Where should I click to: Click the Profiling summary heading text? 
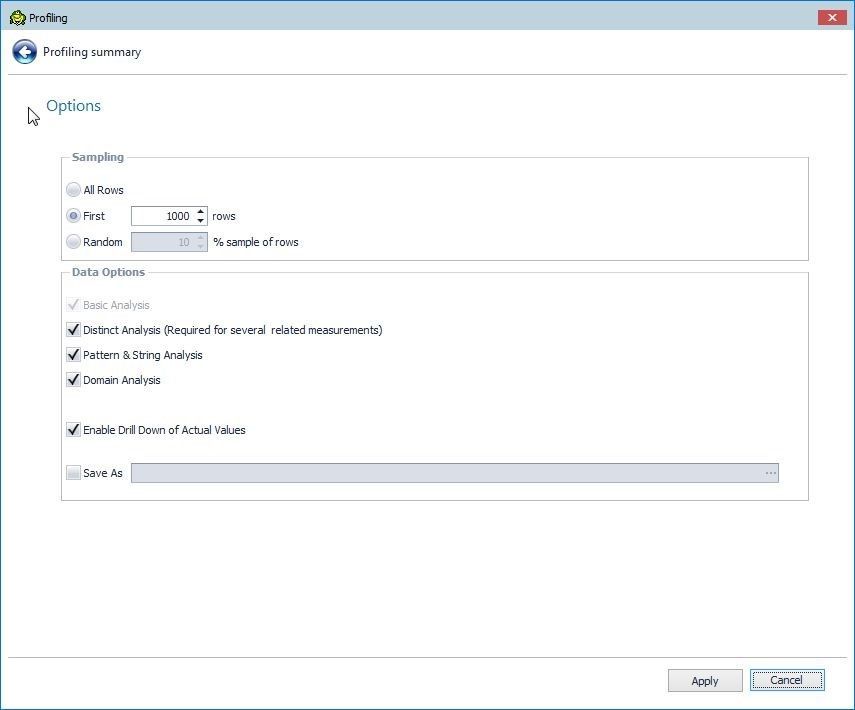click(x=92, y=52)
